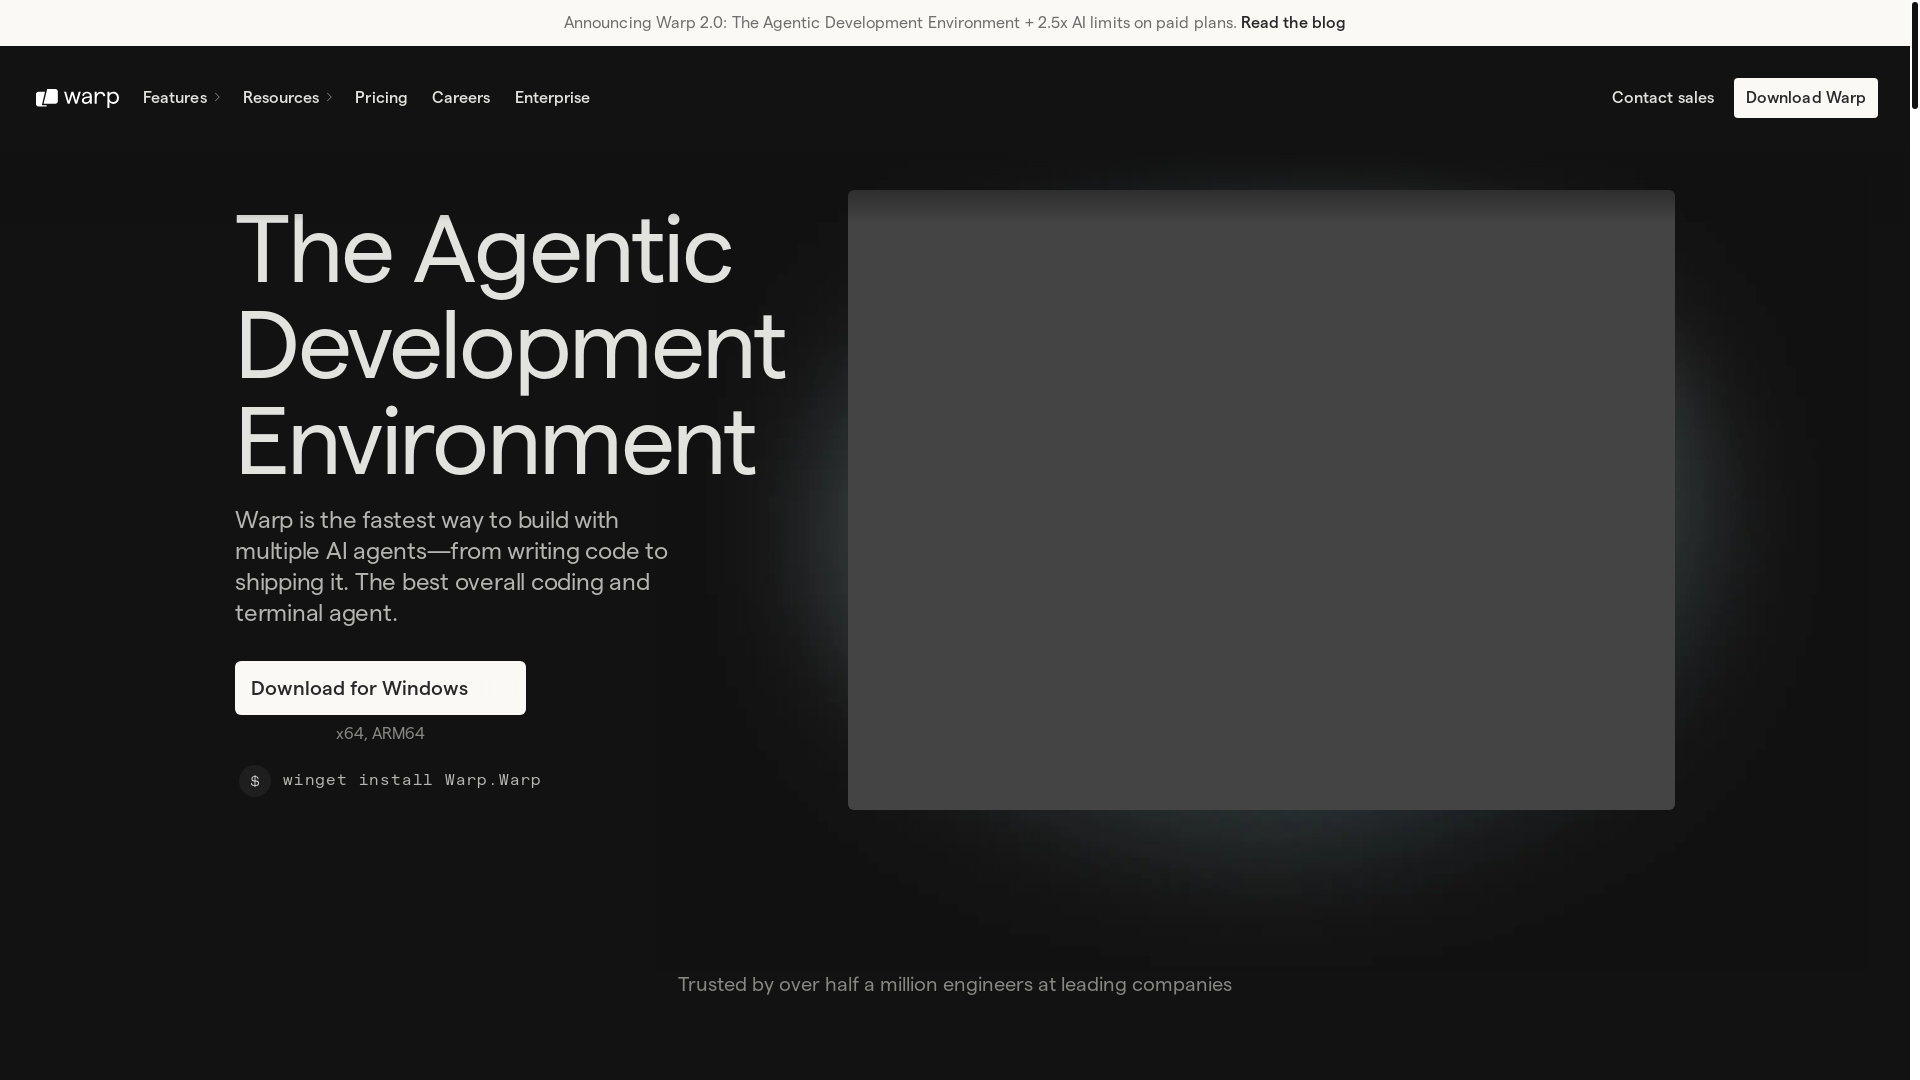Expand the Features menu chevron
Viewport: 1920px width, 1080px height.
217,98
